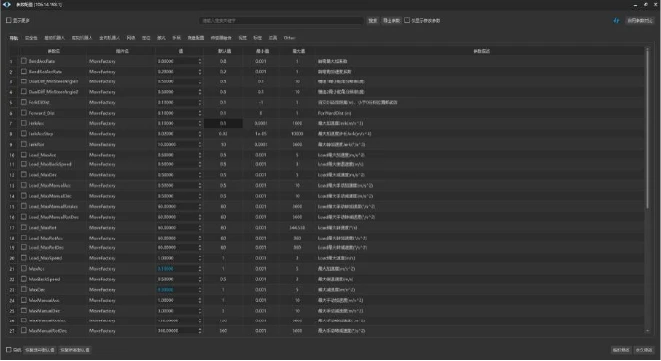Click the maximum-value column header
Viewport: 661px width, 361px height.
point(298,51)
